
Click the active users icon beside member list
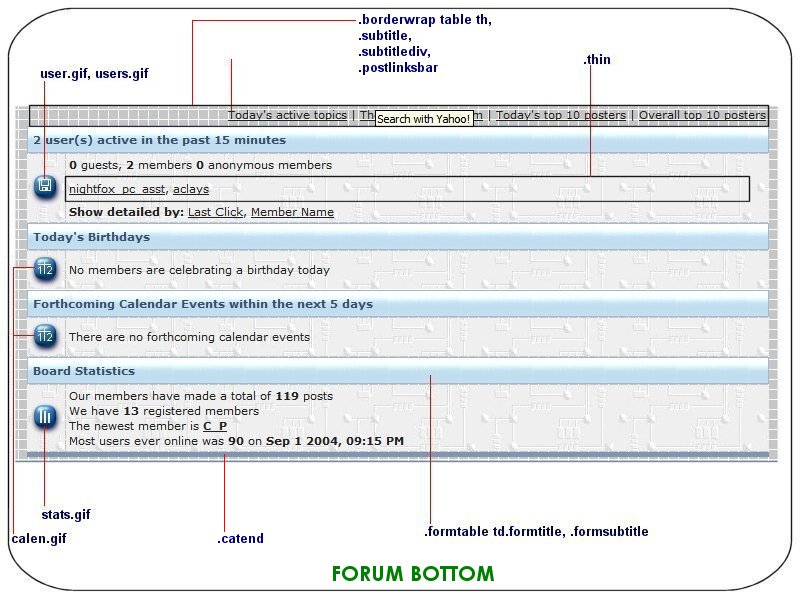coord(44,186)
